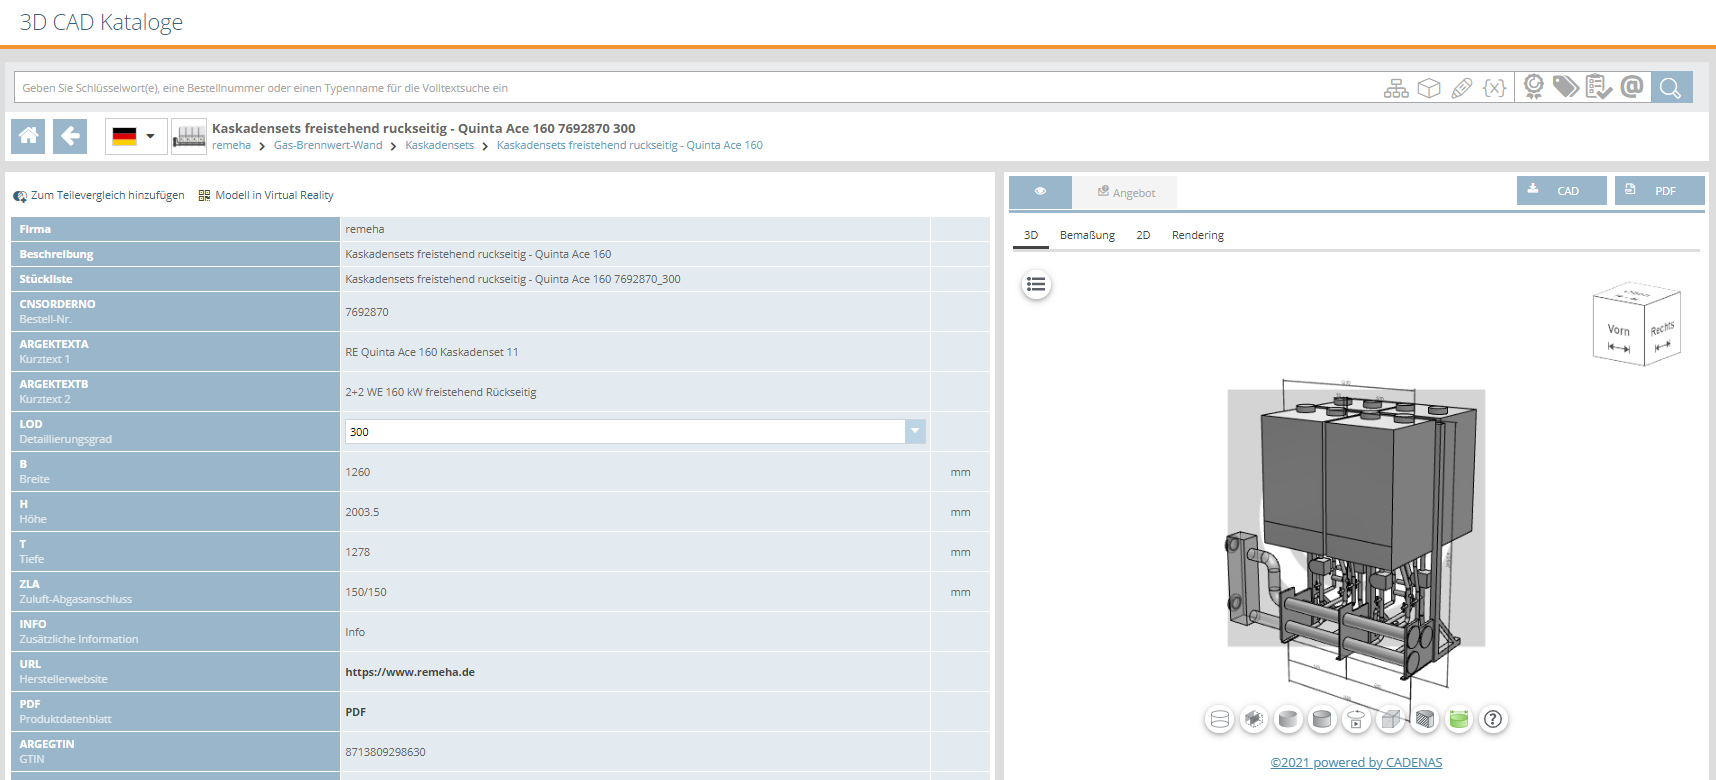Open the Kaskadensets breadcrumb link
The width and height of the screenshot is (1716, 780).
[439, 145]
